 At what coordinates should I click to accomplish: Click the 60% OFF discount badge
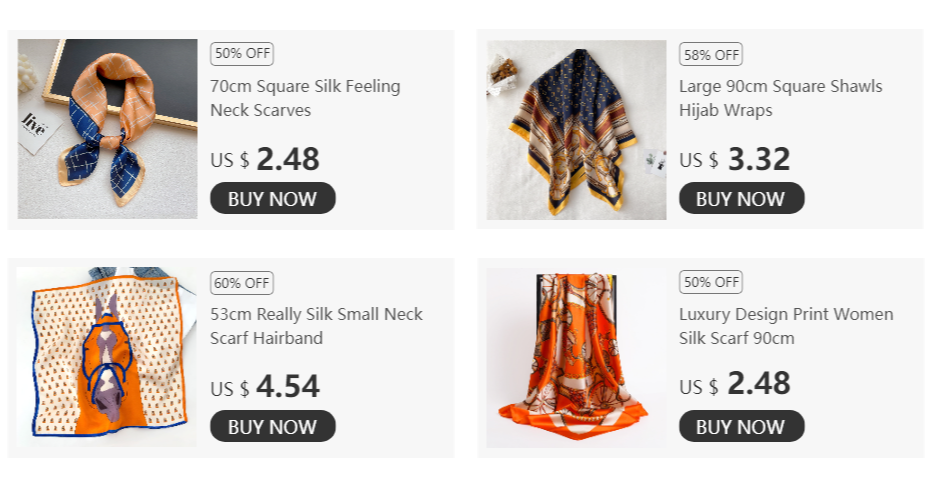[x=242, y=283]
